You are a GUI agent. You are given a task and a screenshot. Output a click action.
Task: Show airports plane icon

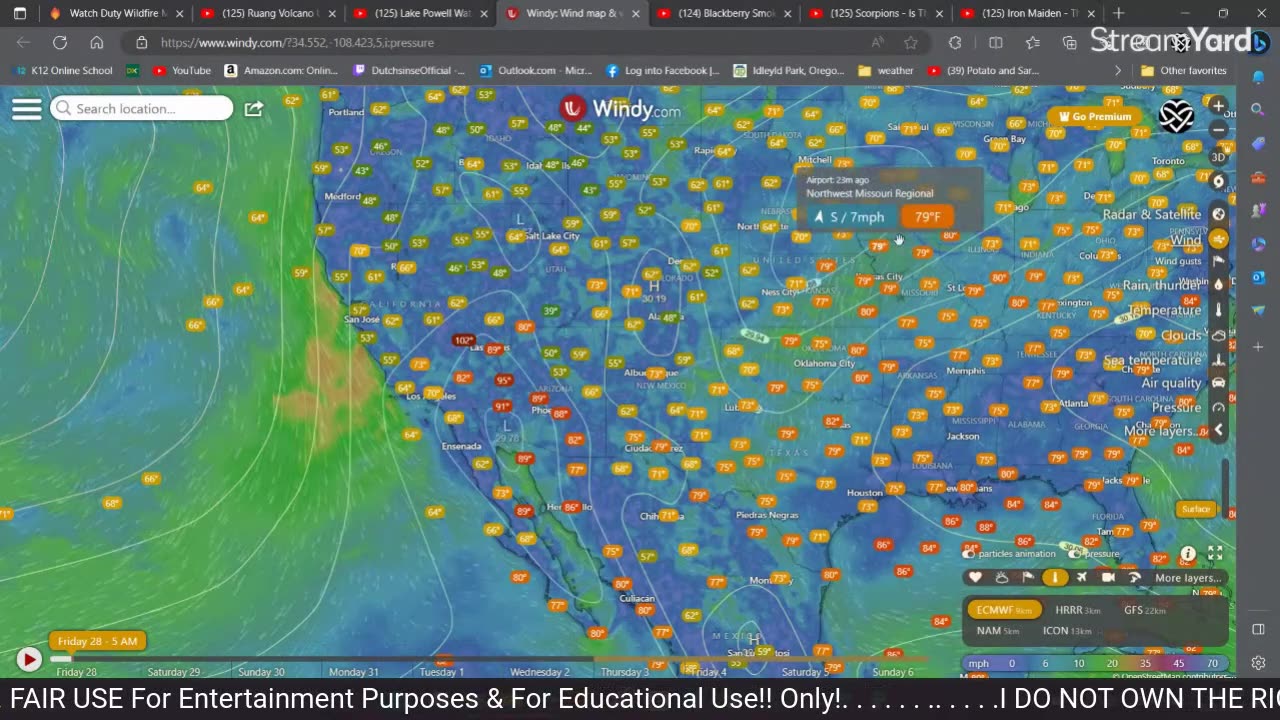(1081, 577)
